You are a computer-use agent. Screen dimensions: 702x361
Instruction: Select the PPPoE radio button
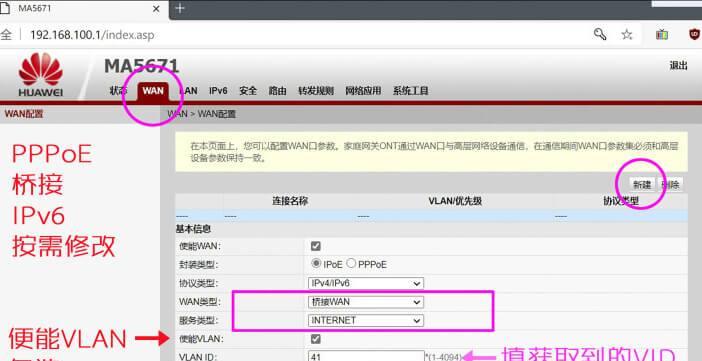tap(351, 263)
